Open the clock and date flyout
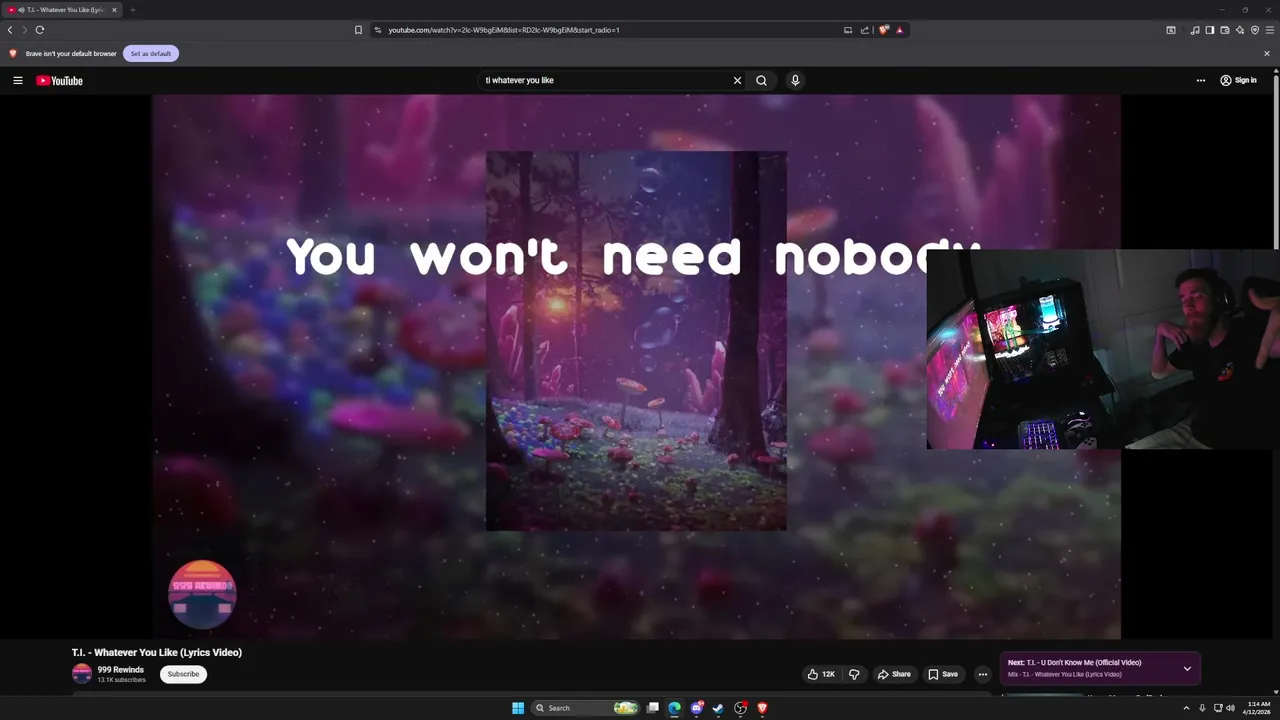Viewport: 1280px width, 720px height. [x=1258, y=708]
